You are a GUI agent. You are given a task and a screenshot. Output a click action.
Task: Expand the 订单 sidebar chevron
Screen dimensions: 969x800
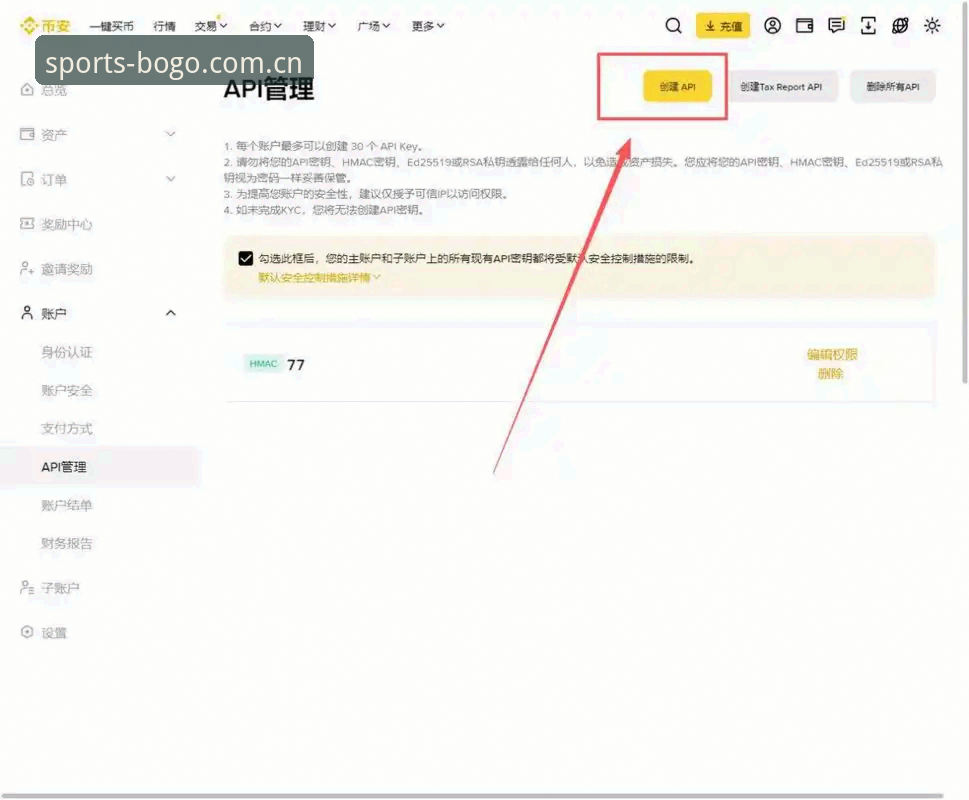(171, 179)
